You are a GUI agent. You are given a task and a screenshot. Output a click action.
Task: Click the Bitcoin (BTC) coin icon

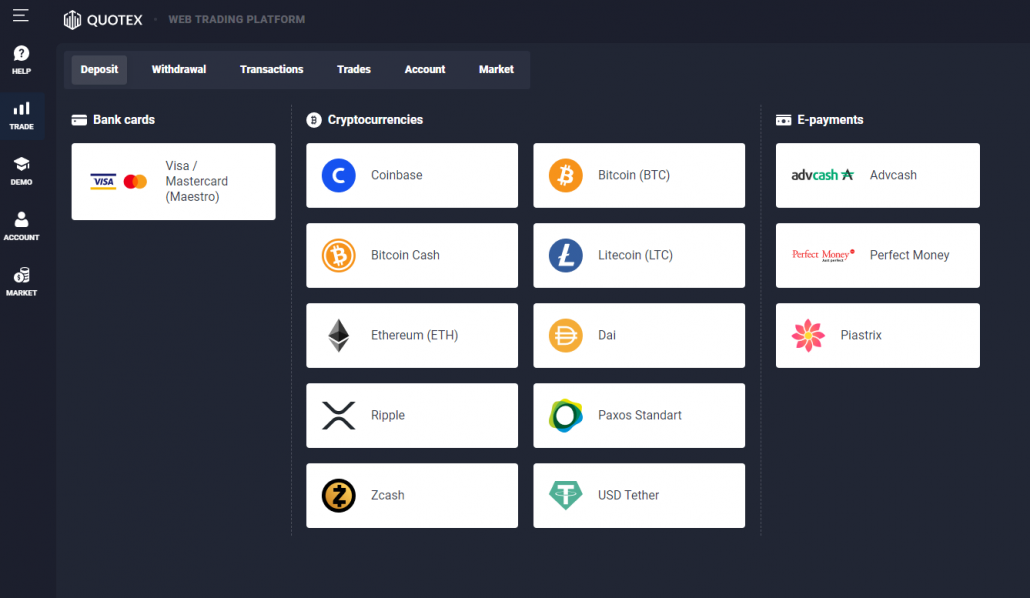tap(566, 175)
